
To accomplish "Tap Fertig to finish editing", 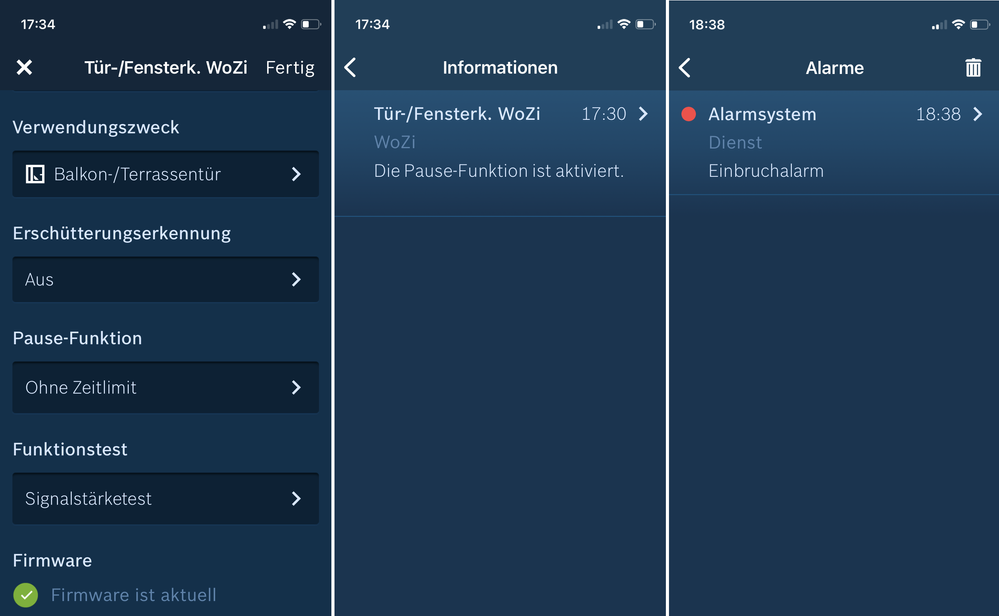I will coord(290,67).
